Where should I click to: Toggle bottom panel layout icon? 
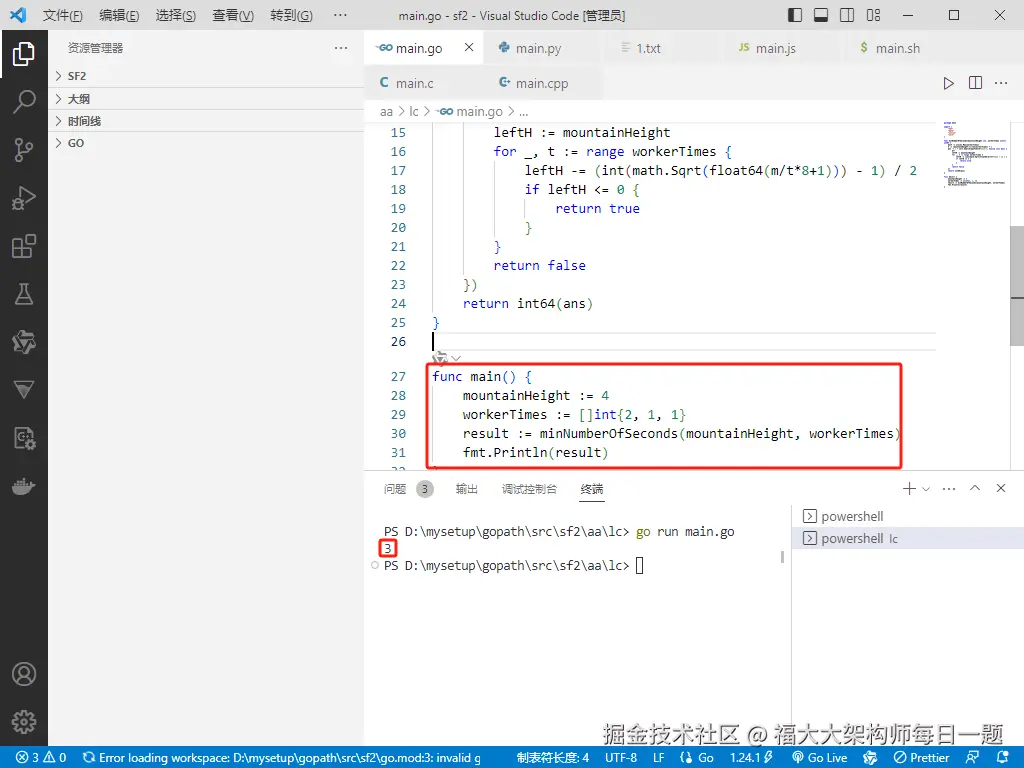pos(821,15)
